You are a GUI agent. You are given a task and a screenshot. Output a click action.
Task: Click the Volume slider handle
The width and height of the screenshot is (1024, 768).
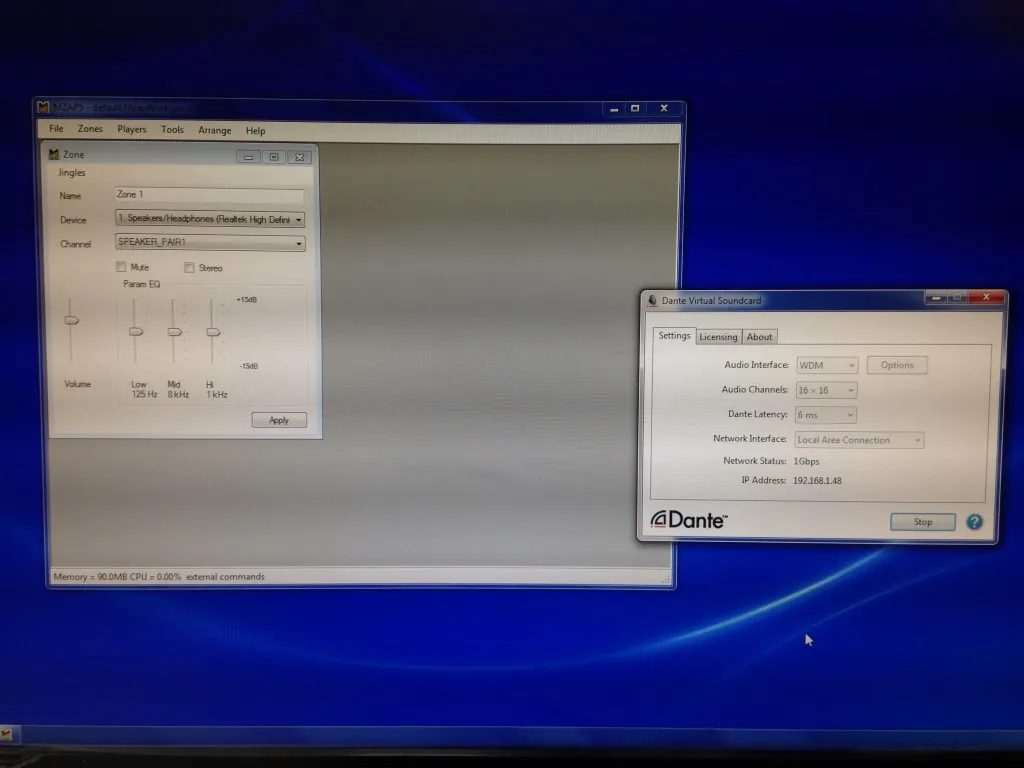coord(71,320)
